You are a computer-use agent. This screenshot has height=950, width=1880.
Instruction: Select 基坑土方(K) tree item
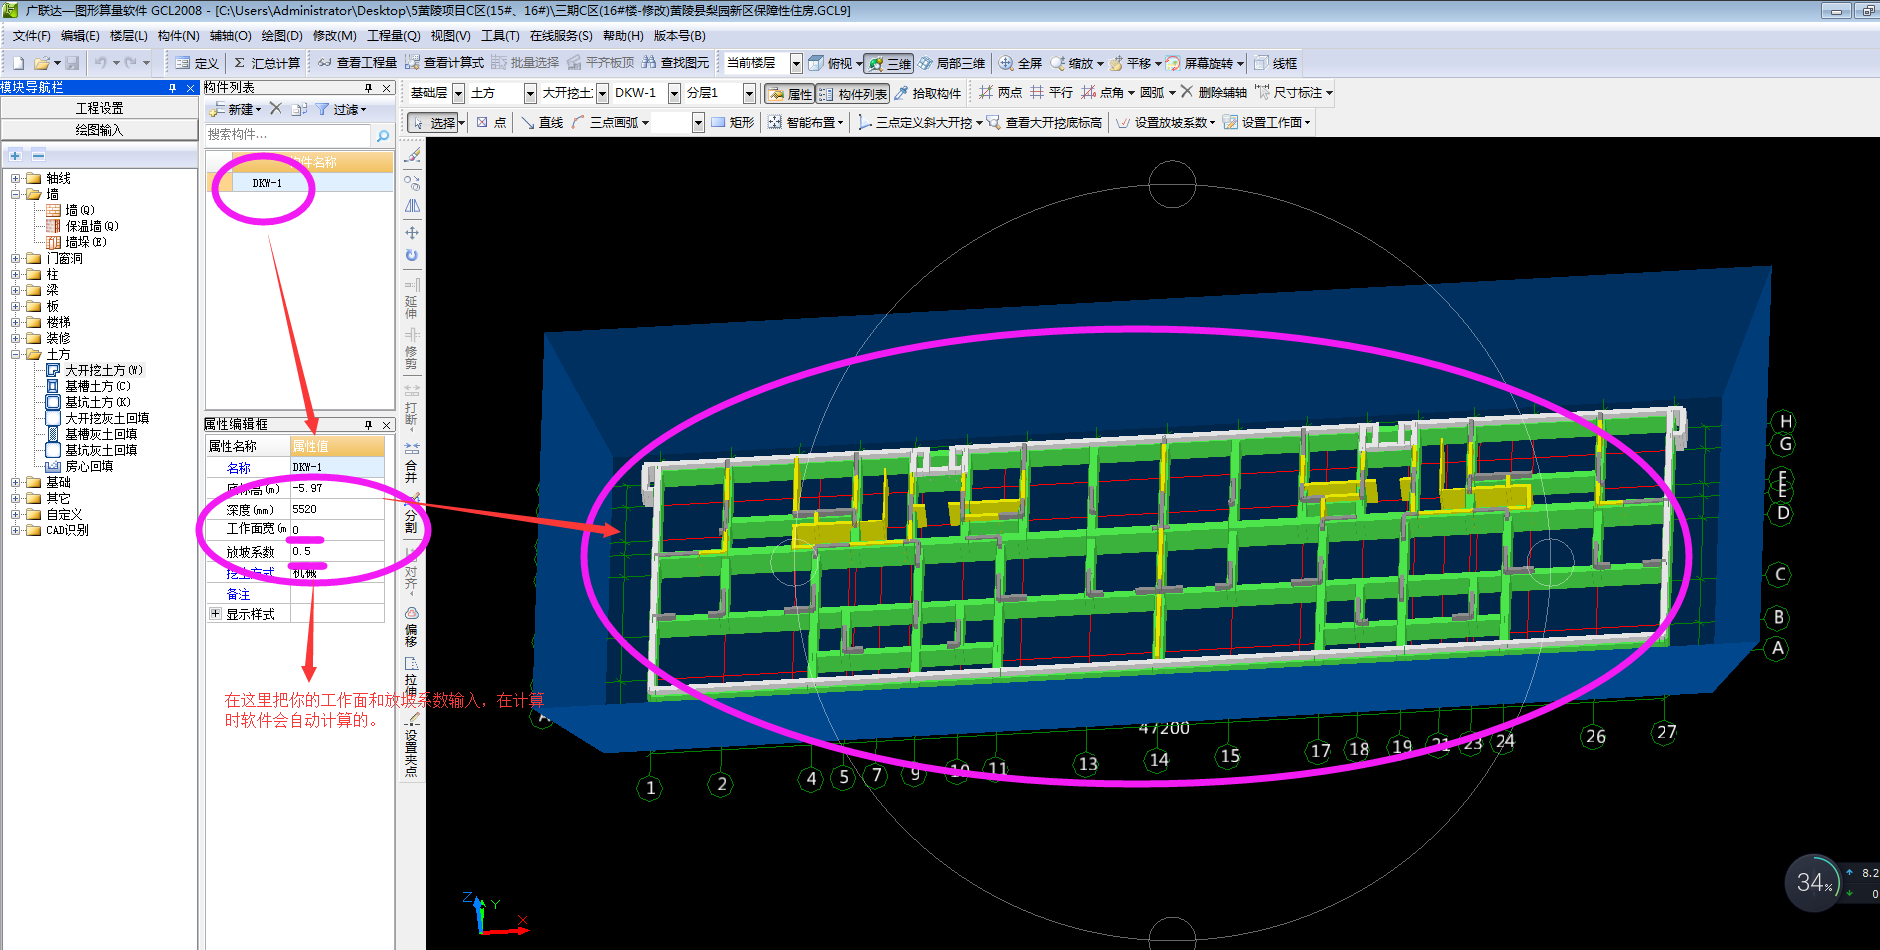pyautogui.click(x=89, y=402)
